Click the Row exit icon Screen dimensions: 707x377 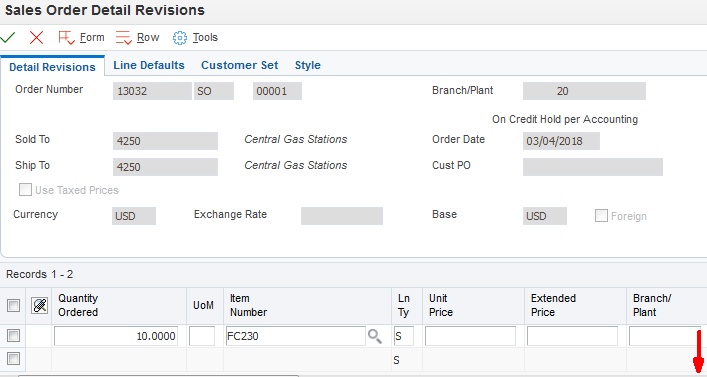pyautogui.click(x=123, y=38)
